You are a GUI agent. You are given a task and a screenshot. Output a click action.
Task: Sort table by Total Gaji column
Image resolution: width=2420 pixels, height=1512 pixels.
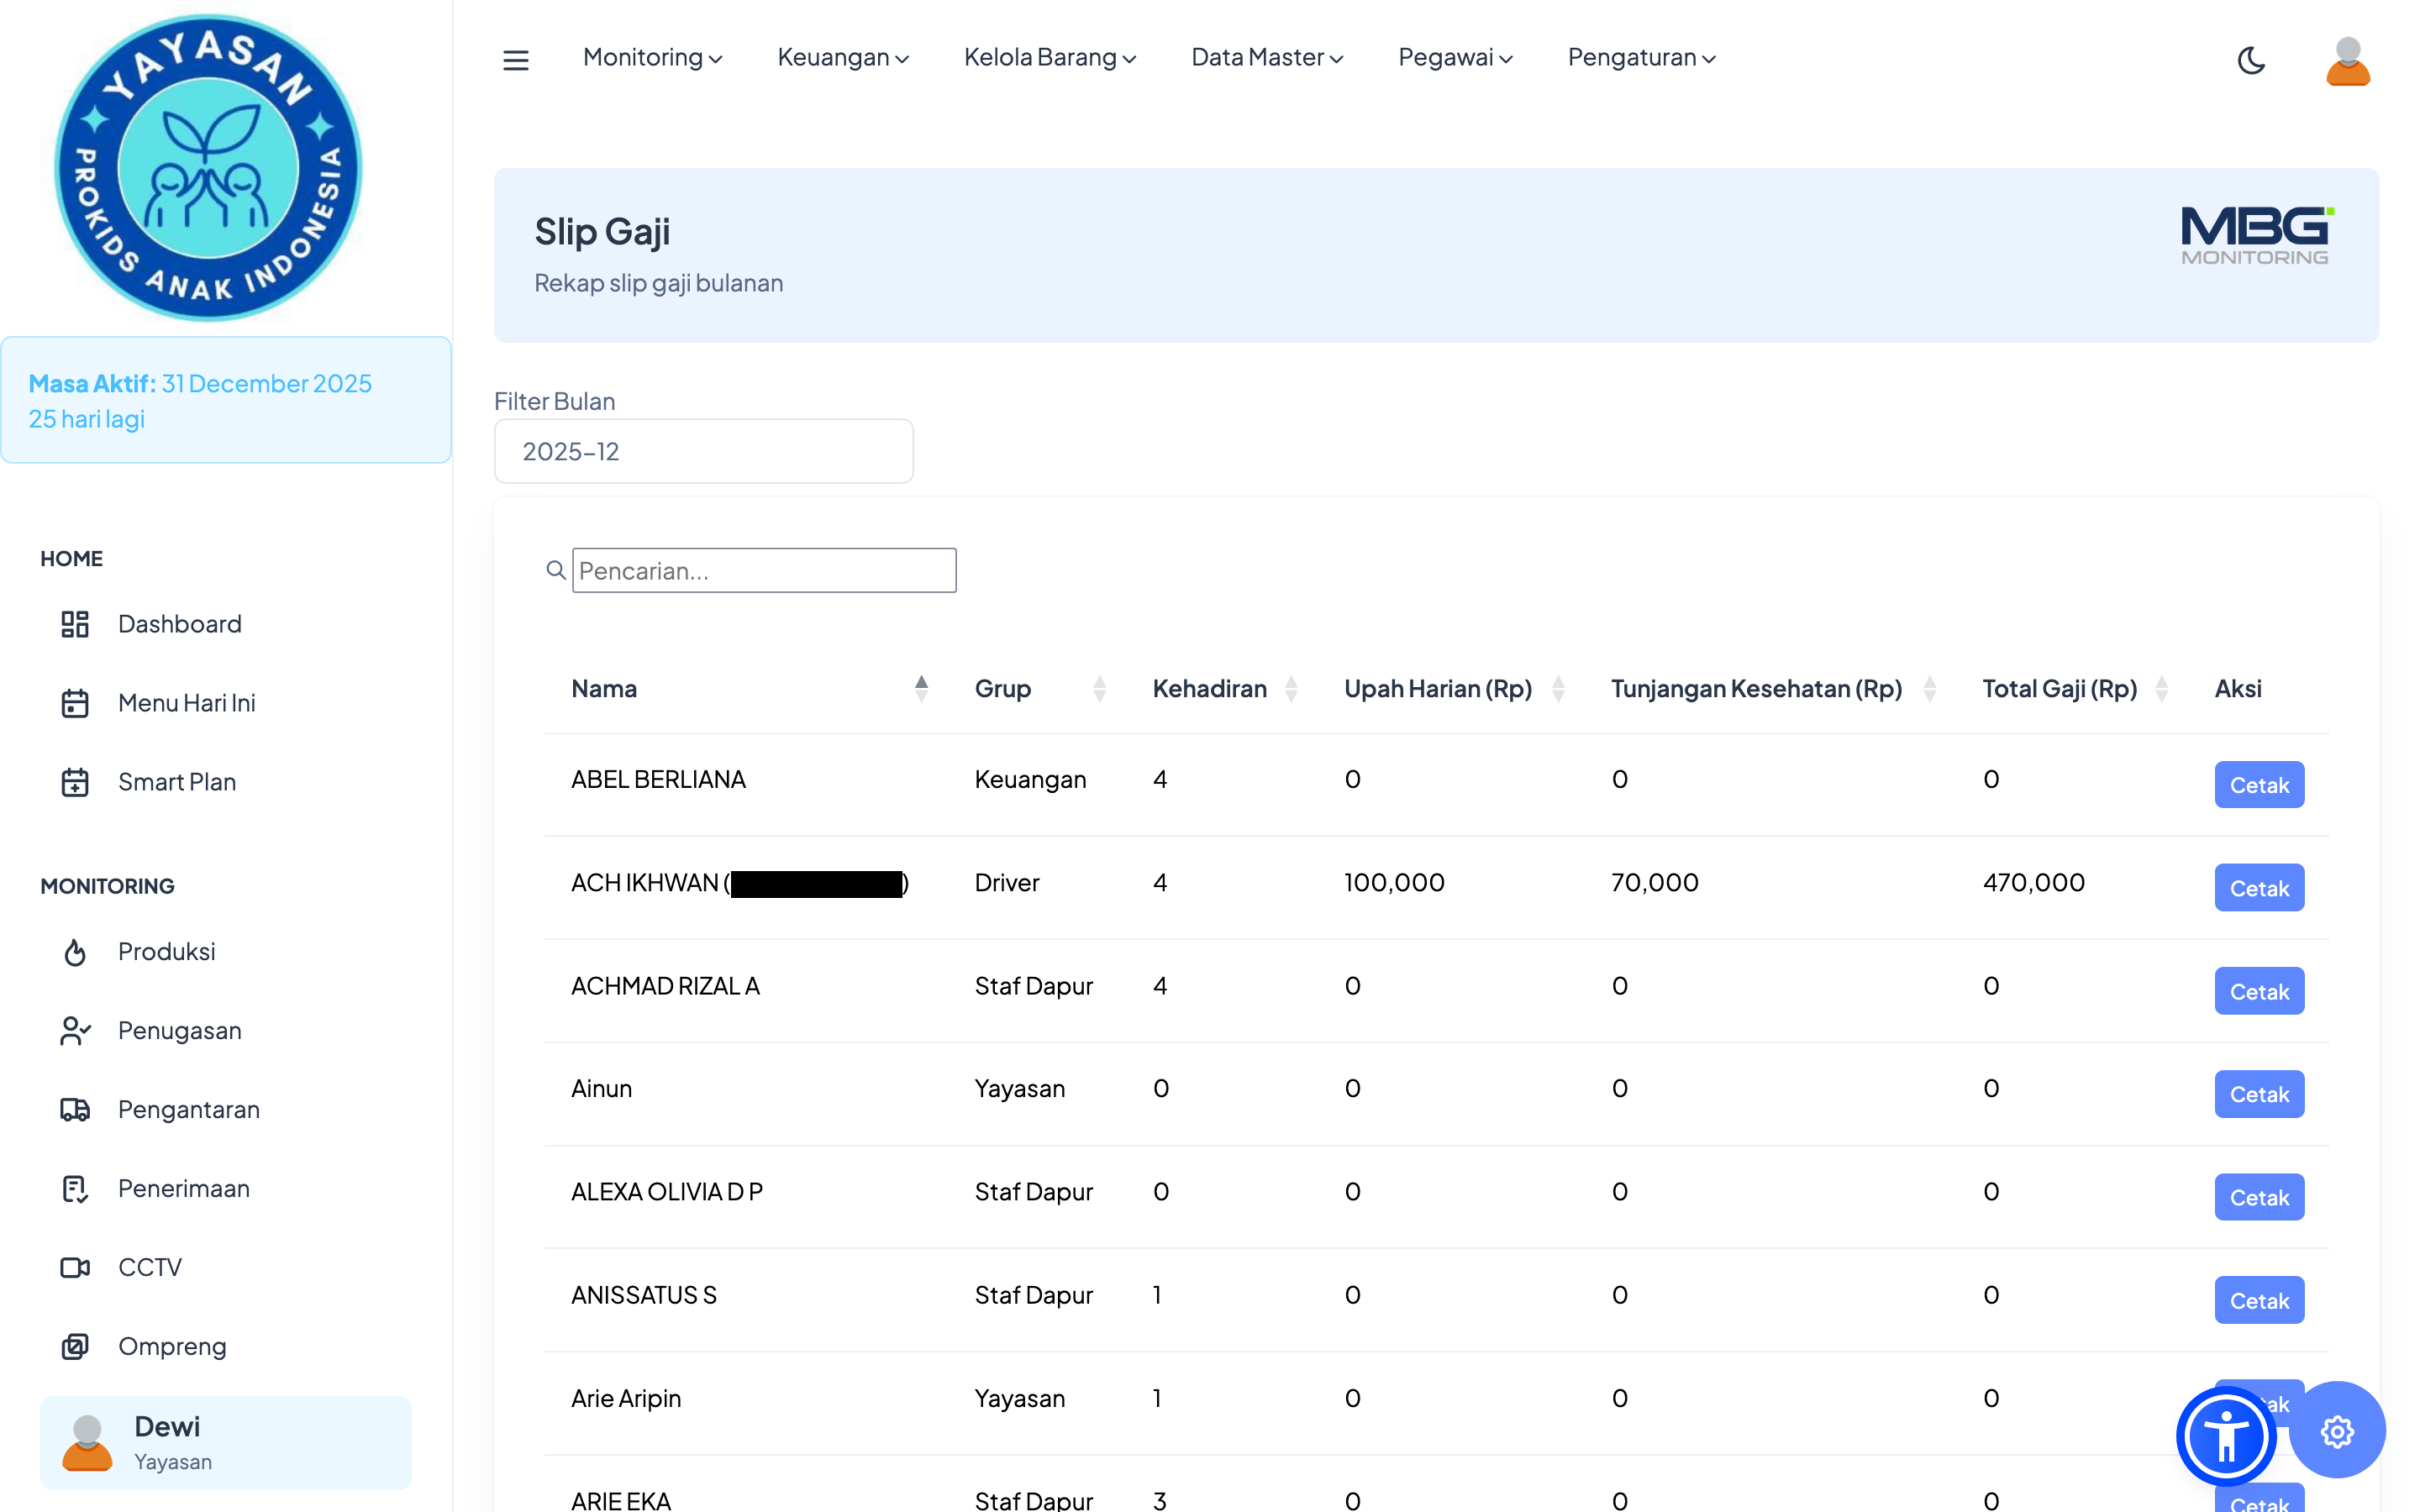2060,689
